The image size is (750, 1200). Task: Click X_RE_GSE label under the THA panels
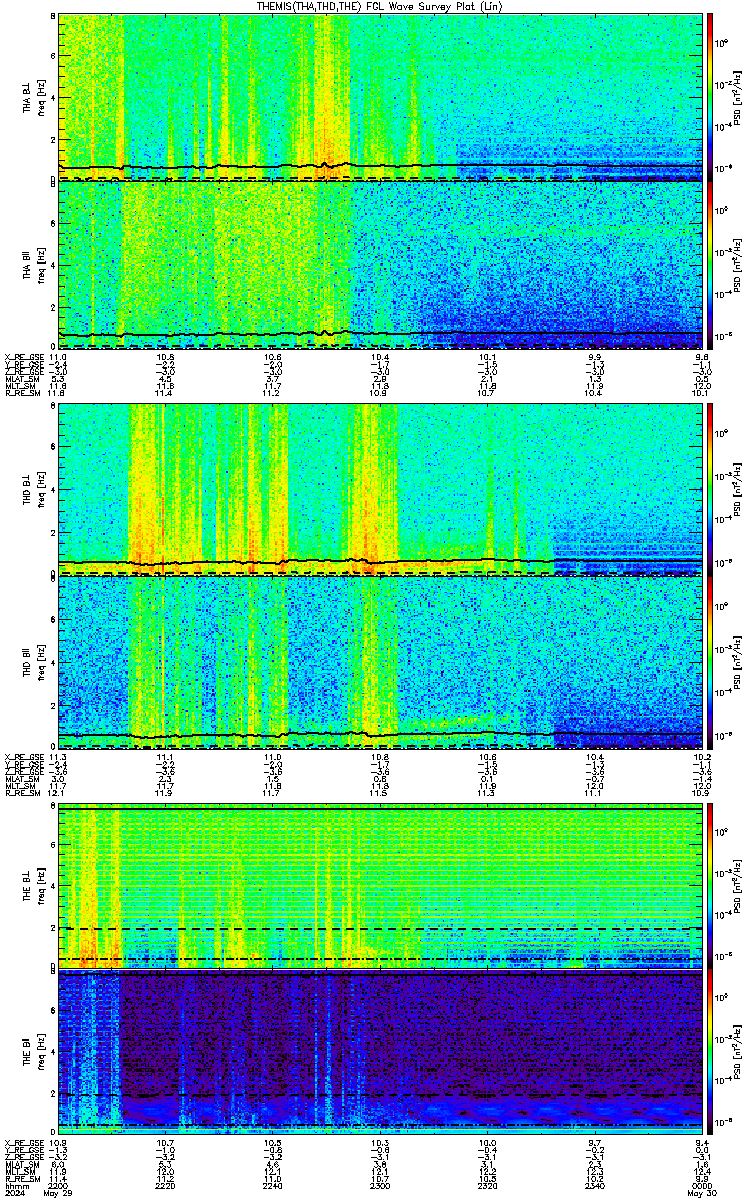pyautogui.click(x=23, y=356)
